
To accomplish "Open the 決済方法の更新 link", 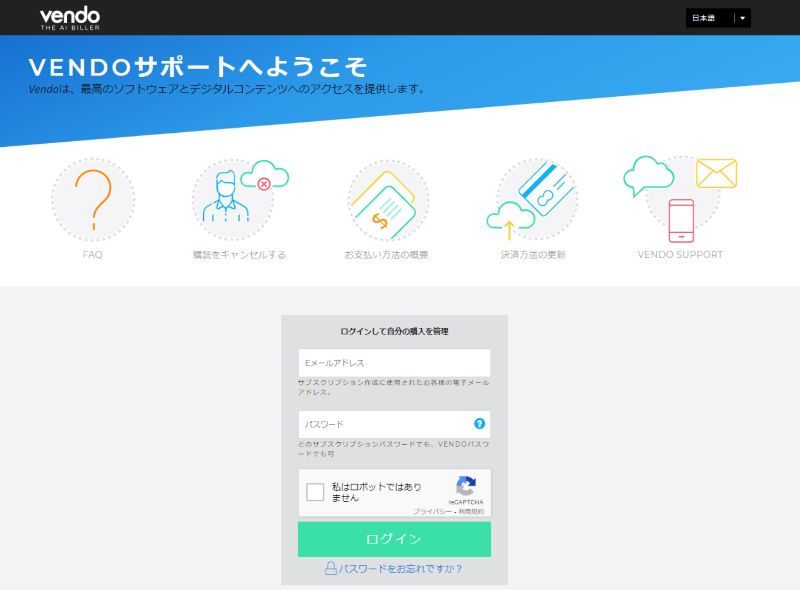I will [533, 255].
